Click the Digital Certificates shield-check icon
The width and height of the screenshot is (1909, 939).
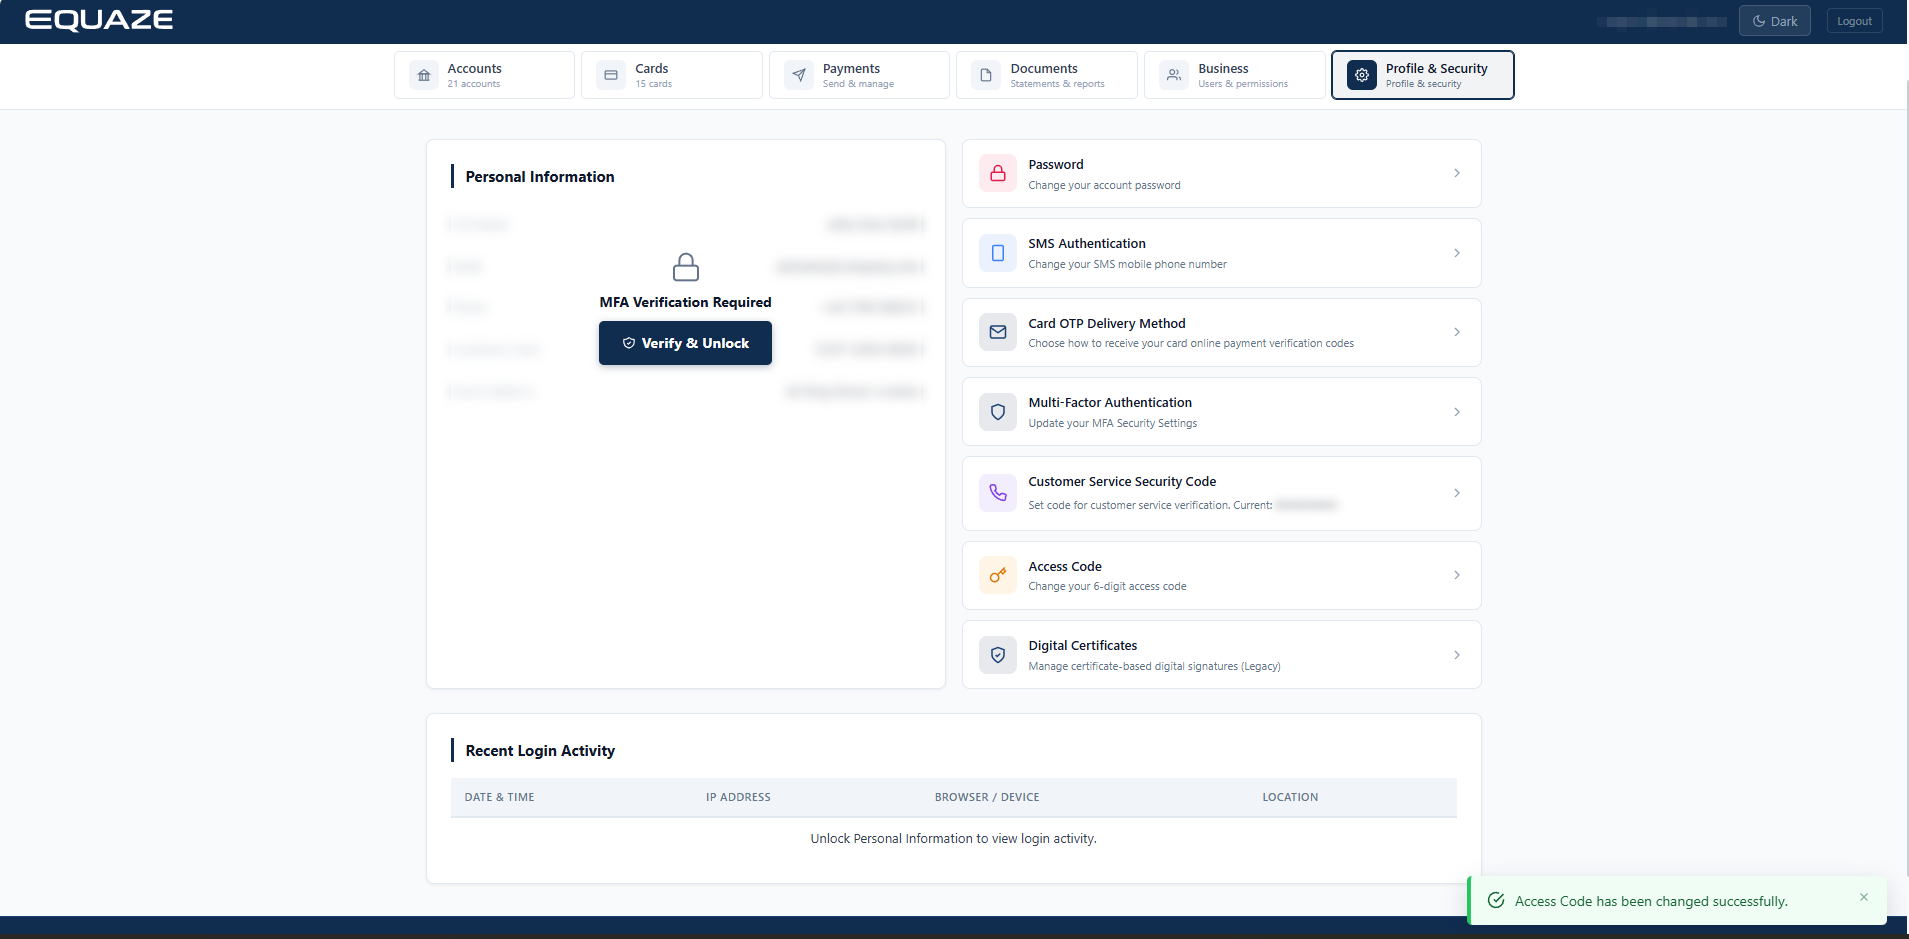tap(998, 655)
